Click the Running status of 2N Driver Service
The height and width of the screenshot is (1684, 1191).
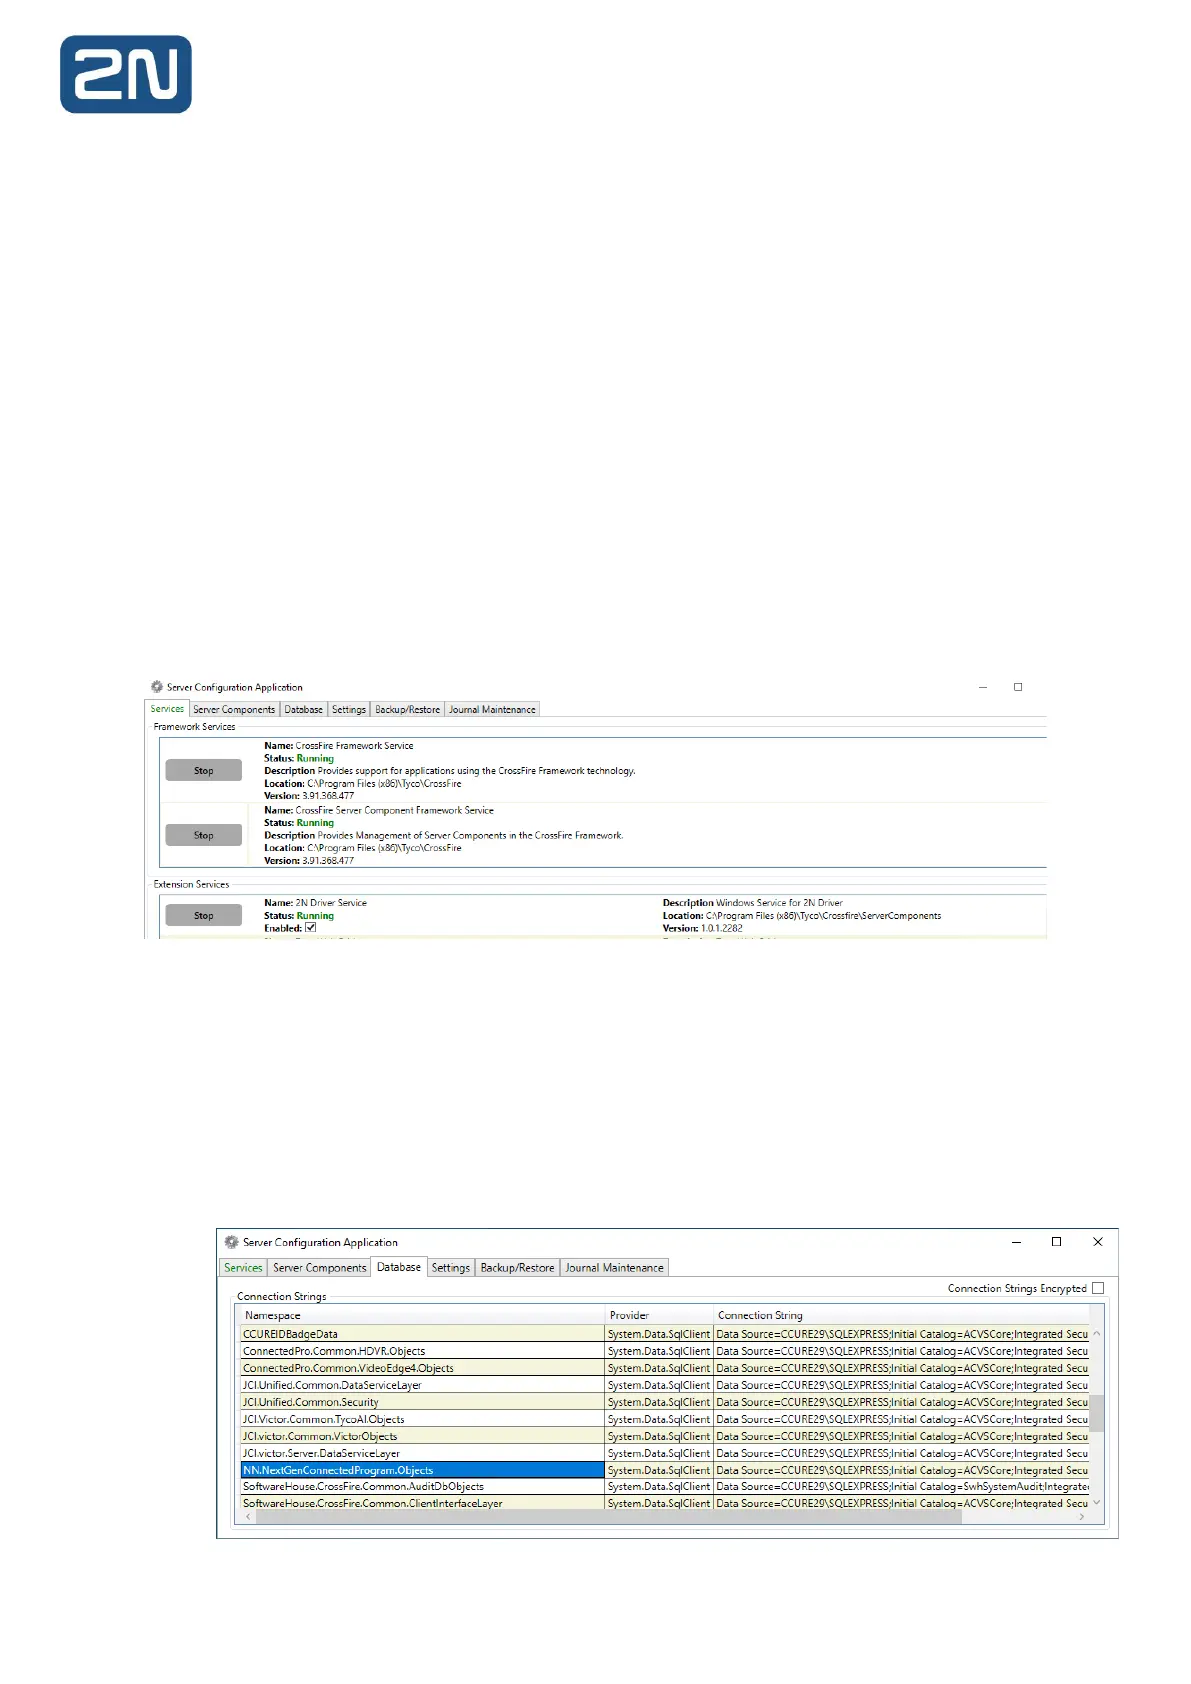(x=315, y=915)
